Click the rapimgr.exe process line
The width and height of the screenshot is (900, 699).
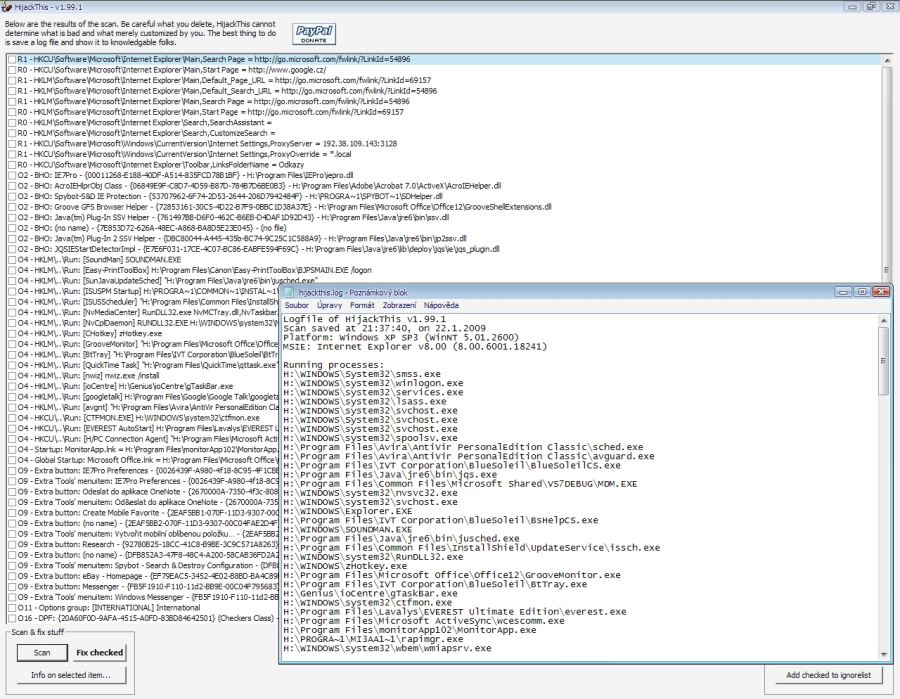[373, 639]
